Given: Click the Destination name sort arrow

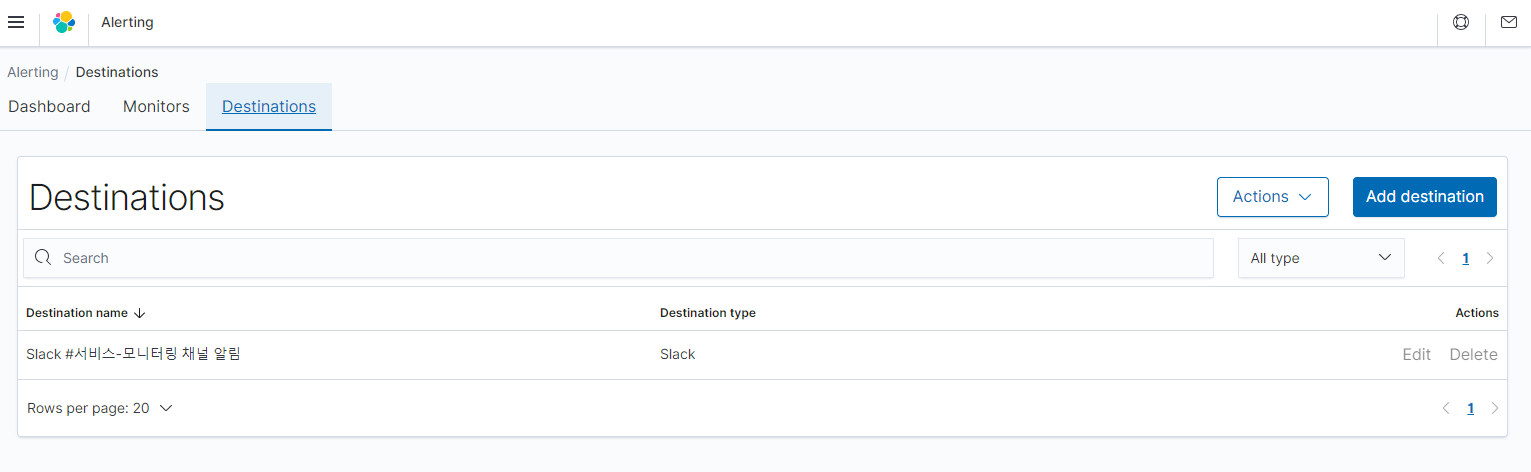Looking at the screenshot, I should (x=140, y=313).
